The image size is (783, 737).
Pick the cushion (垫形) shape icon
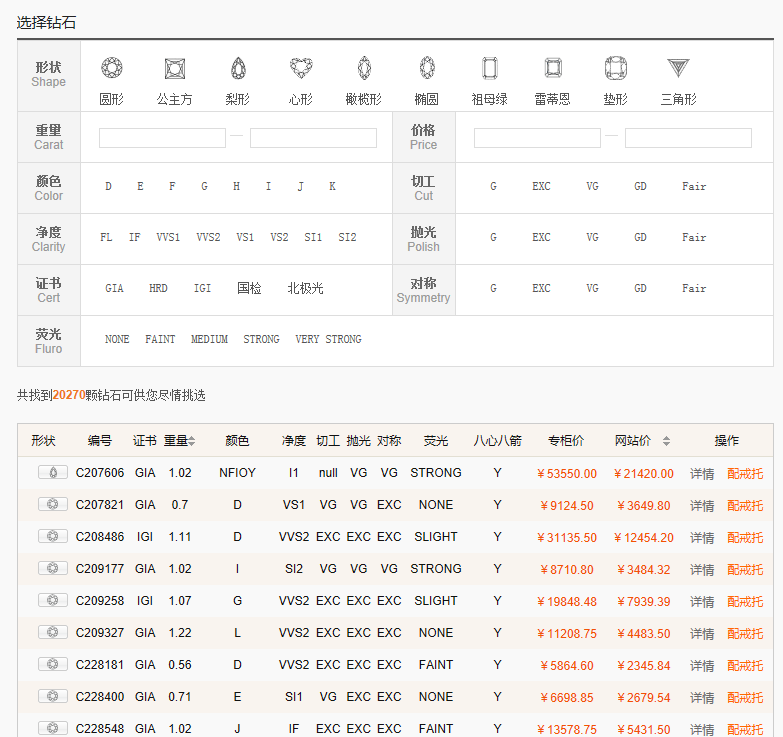click(x=615, y=69)
